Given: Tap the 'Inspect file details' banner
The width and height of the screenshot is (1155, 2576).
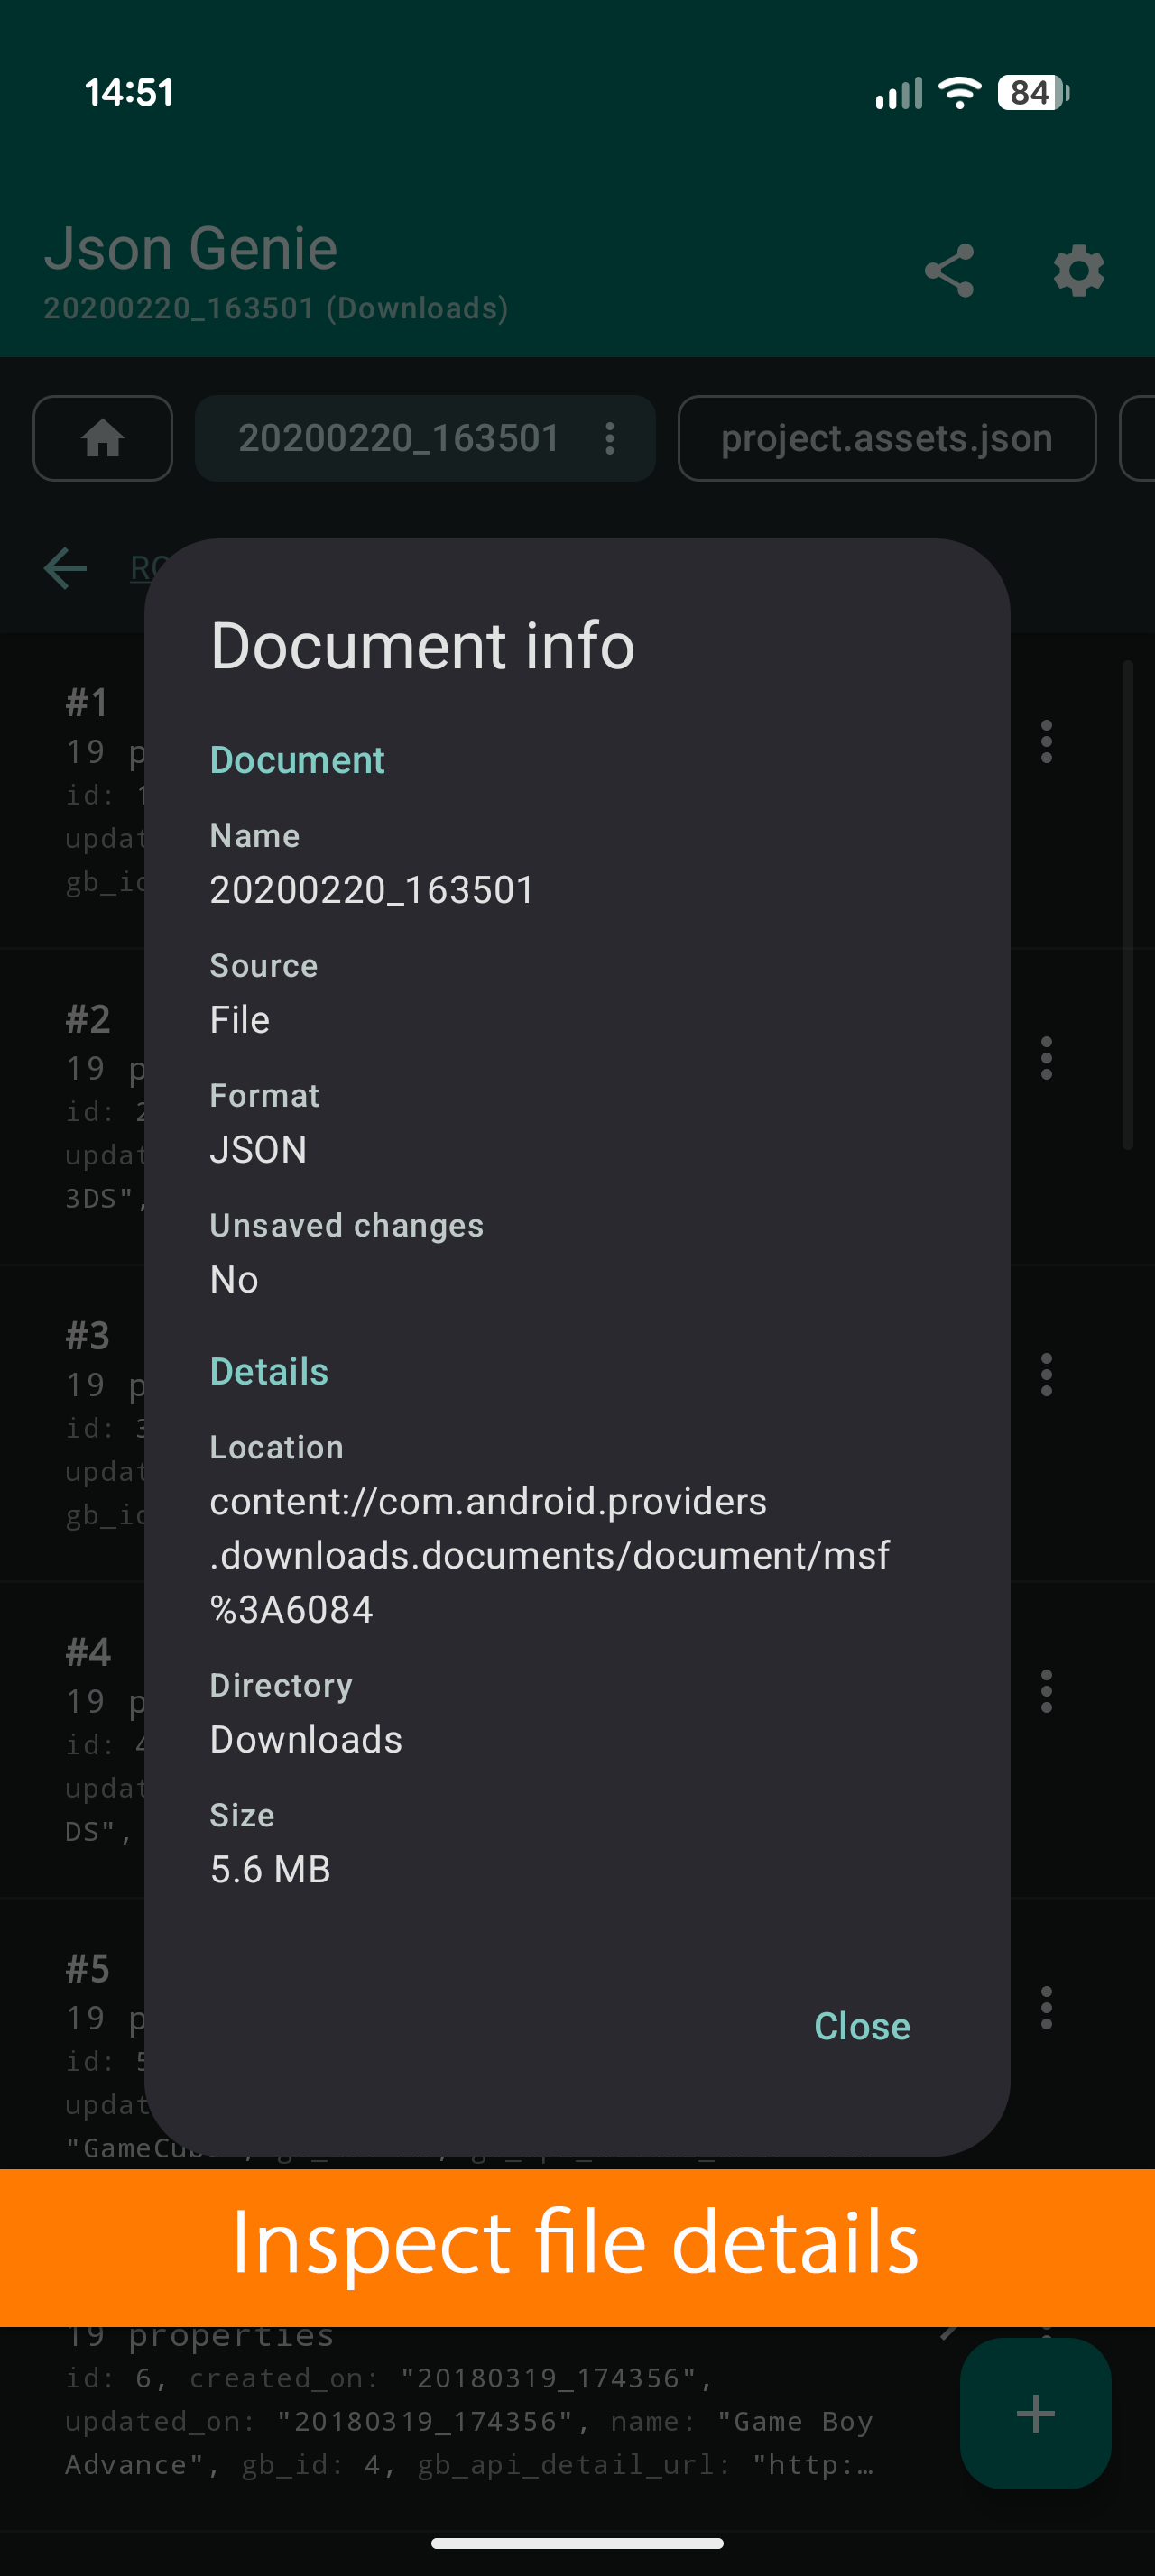Looking at the screenshot, I should point(577,2245).
